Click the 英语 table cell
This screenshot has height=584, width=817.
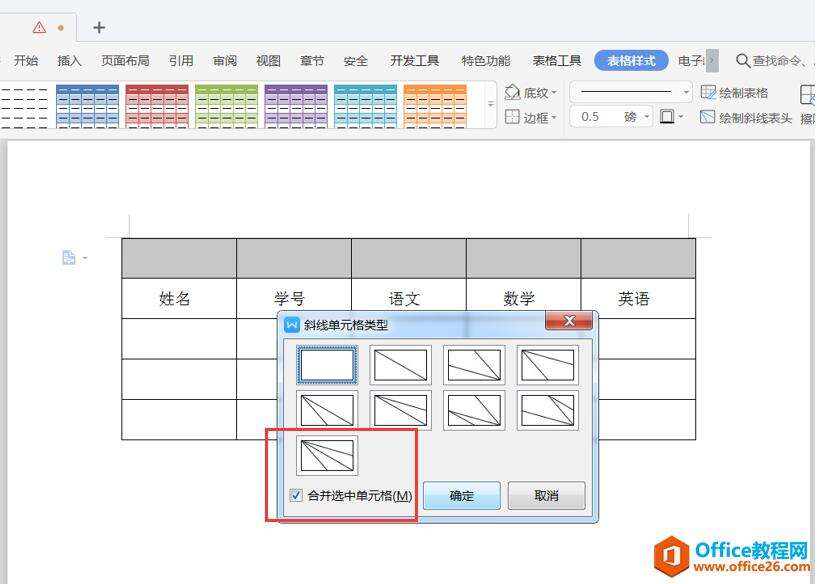(638, 299)
